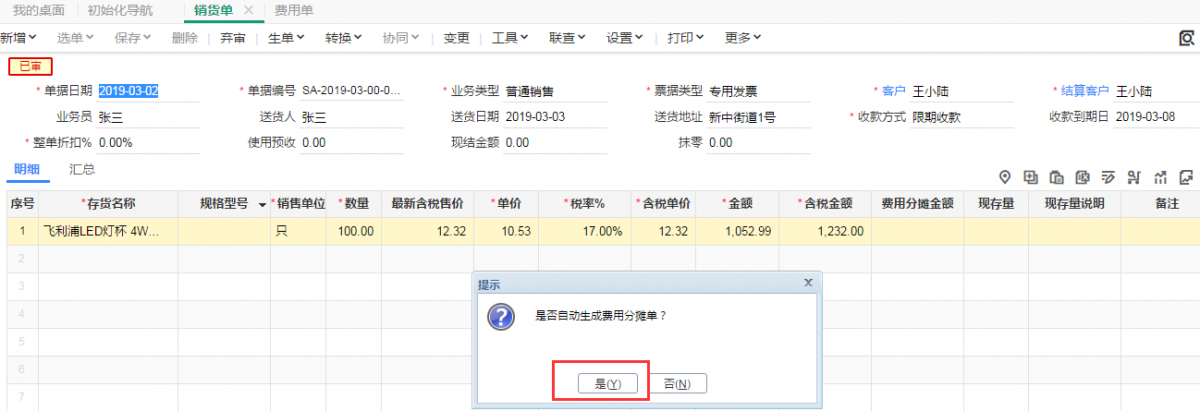Image resolution: width=1200 pixels, height=411 pixels.
Task: Click the location pin icon above the table
Action: click(1005, 178)
